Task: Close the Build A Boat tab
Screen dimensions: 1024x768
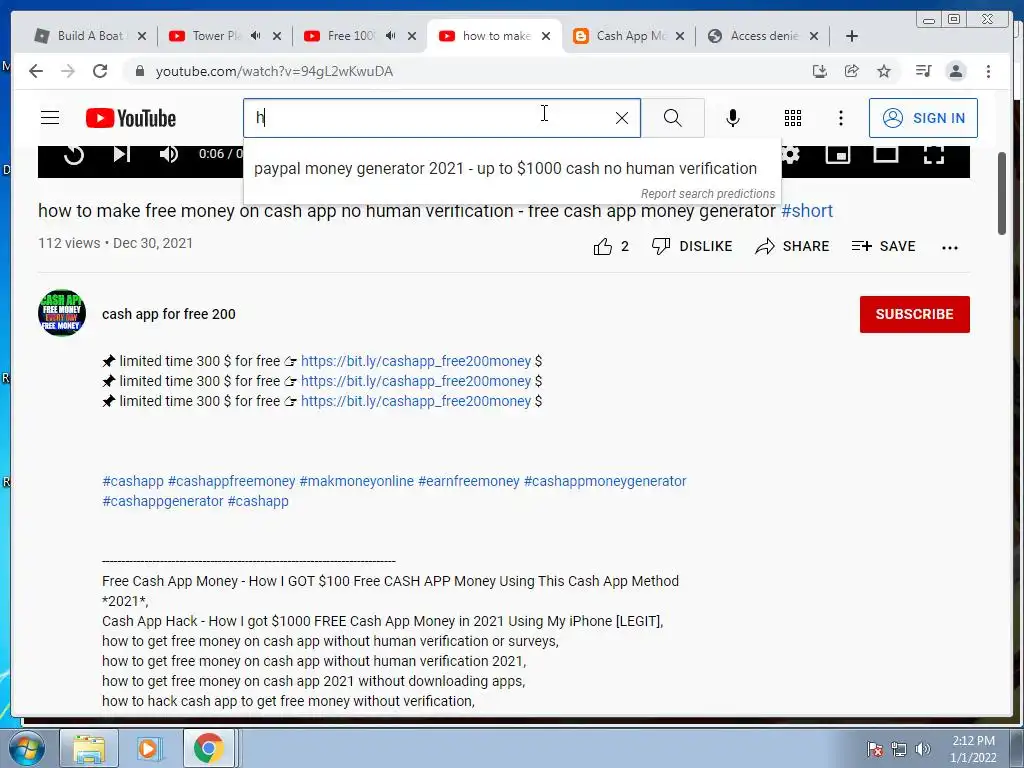Action: click(x=142, y=36)
